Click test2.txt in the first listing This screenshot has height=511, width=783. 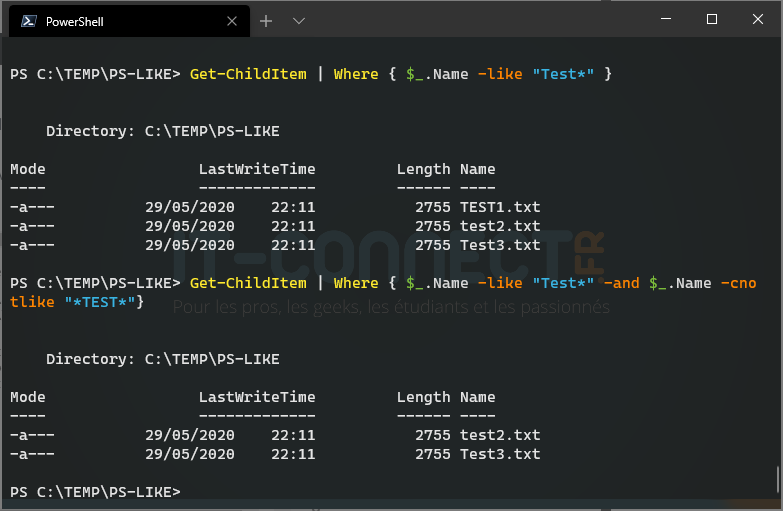tap(500, 226)
